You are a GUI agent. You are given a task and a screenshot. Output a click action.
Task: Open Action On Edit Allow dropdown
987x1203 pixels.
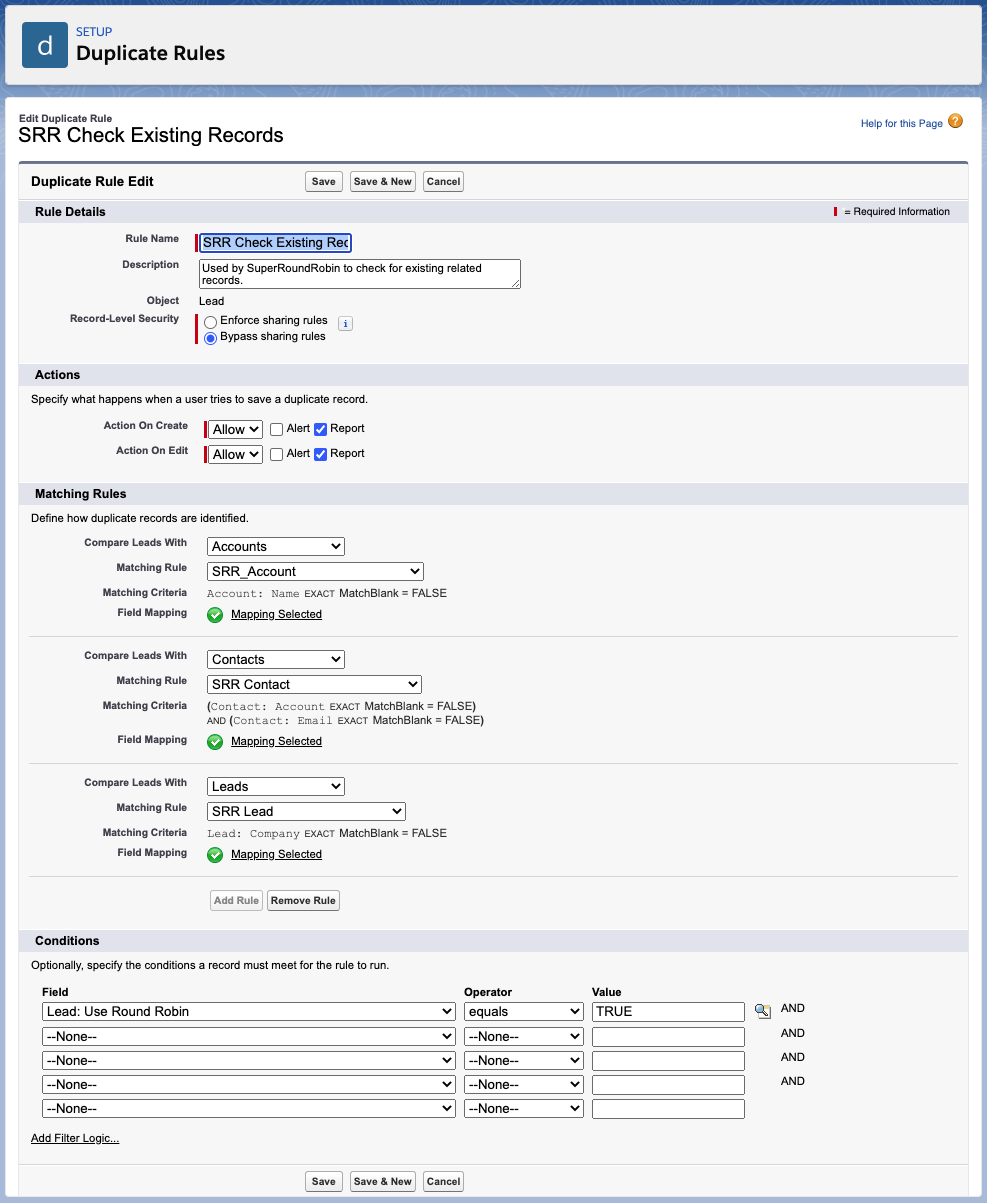coord(236,454)
